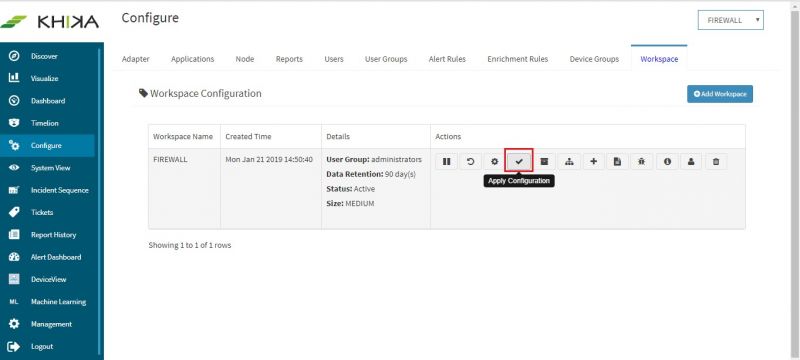The width and height of the screenshot is (800, 360).
Task: Click the archive box icon in Actions
Action: [x=544, y=162]
